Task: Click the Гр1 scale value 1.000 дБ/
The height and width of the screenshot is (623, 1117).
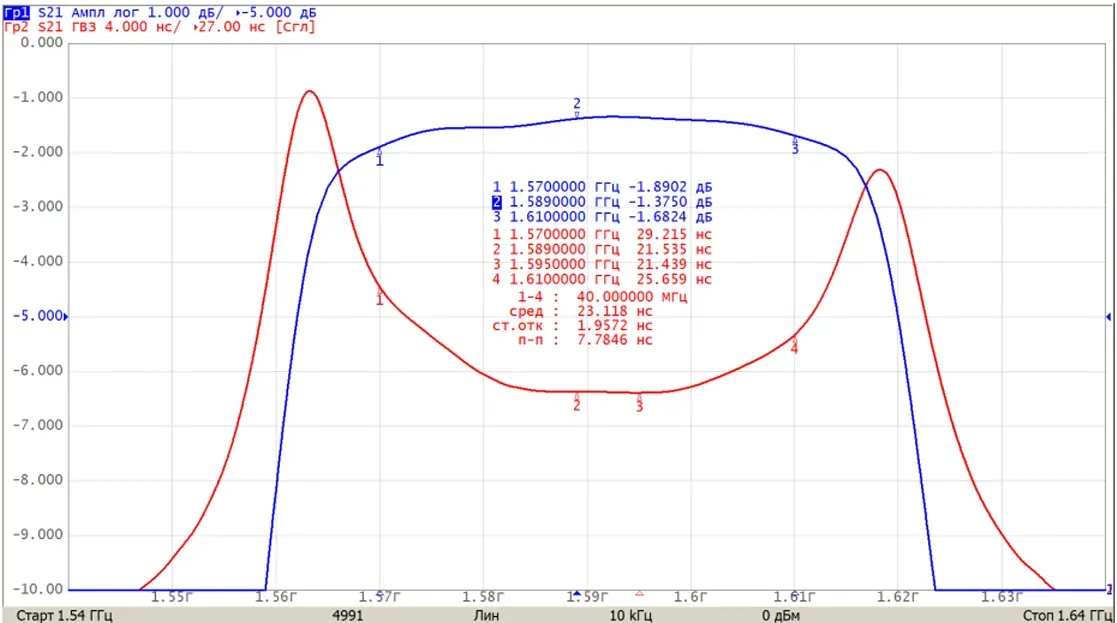Action: [x=185, y=12]
